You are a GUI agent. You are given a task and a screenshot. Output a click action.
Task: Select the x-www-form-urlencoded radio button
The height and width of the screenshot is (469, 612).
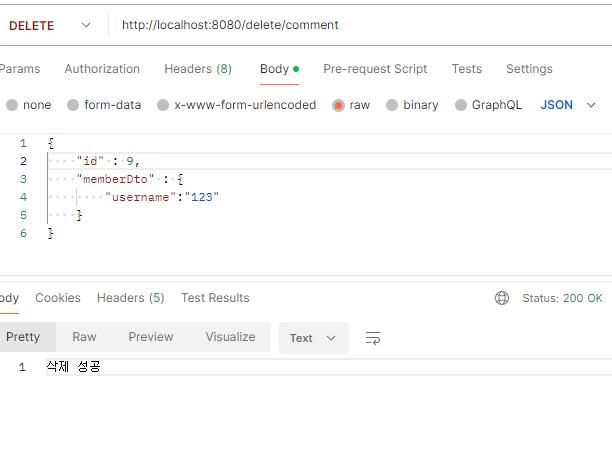click(x=163, y=105)
